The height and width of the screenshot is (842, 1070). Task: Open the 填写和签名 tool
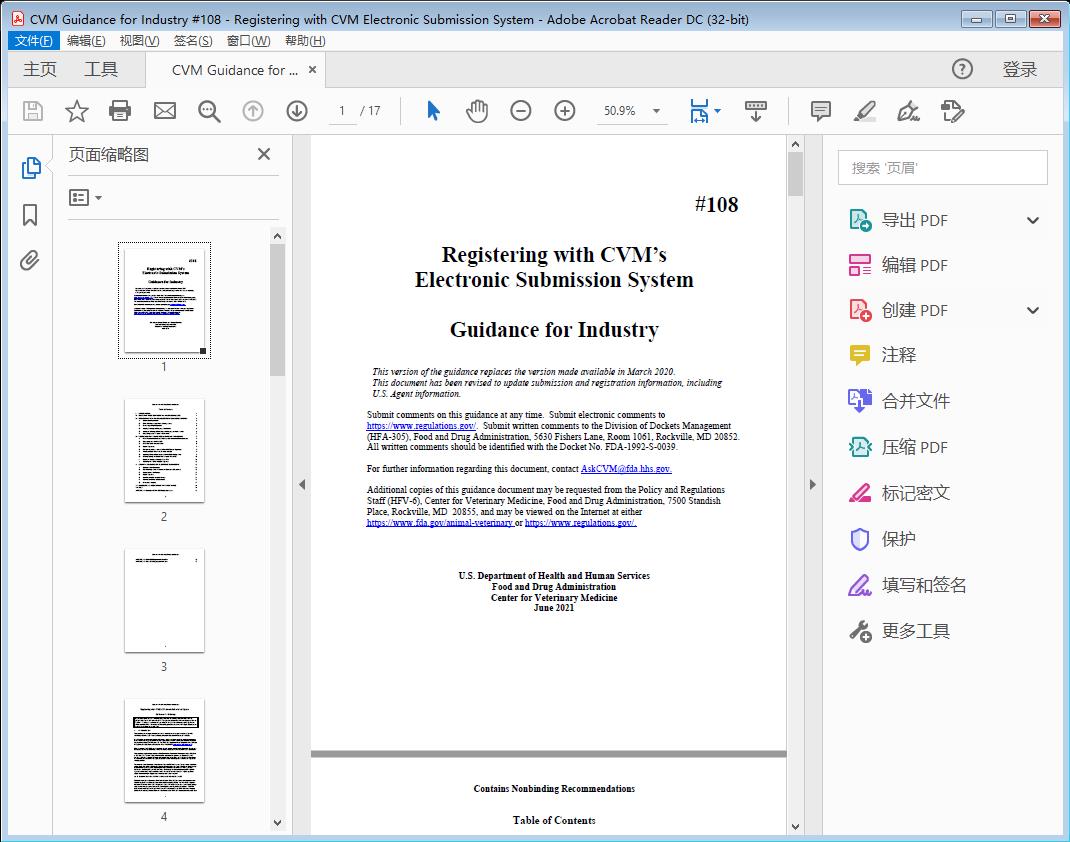[x=921, y=585]
